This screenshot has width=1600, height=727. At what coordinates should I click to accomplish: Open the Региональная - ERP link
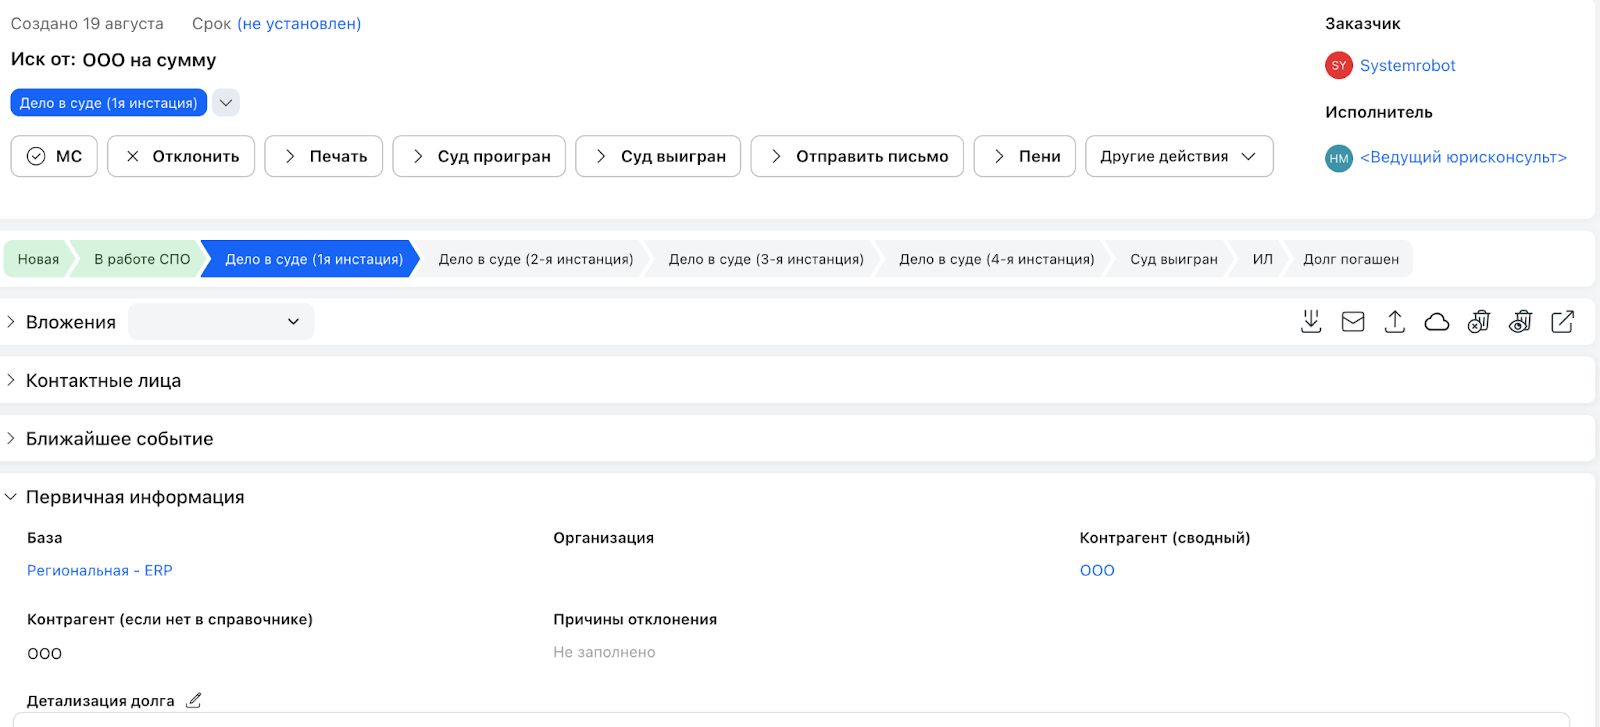click(100, 570)
